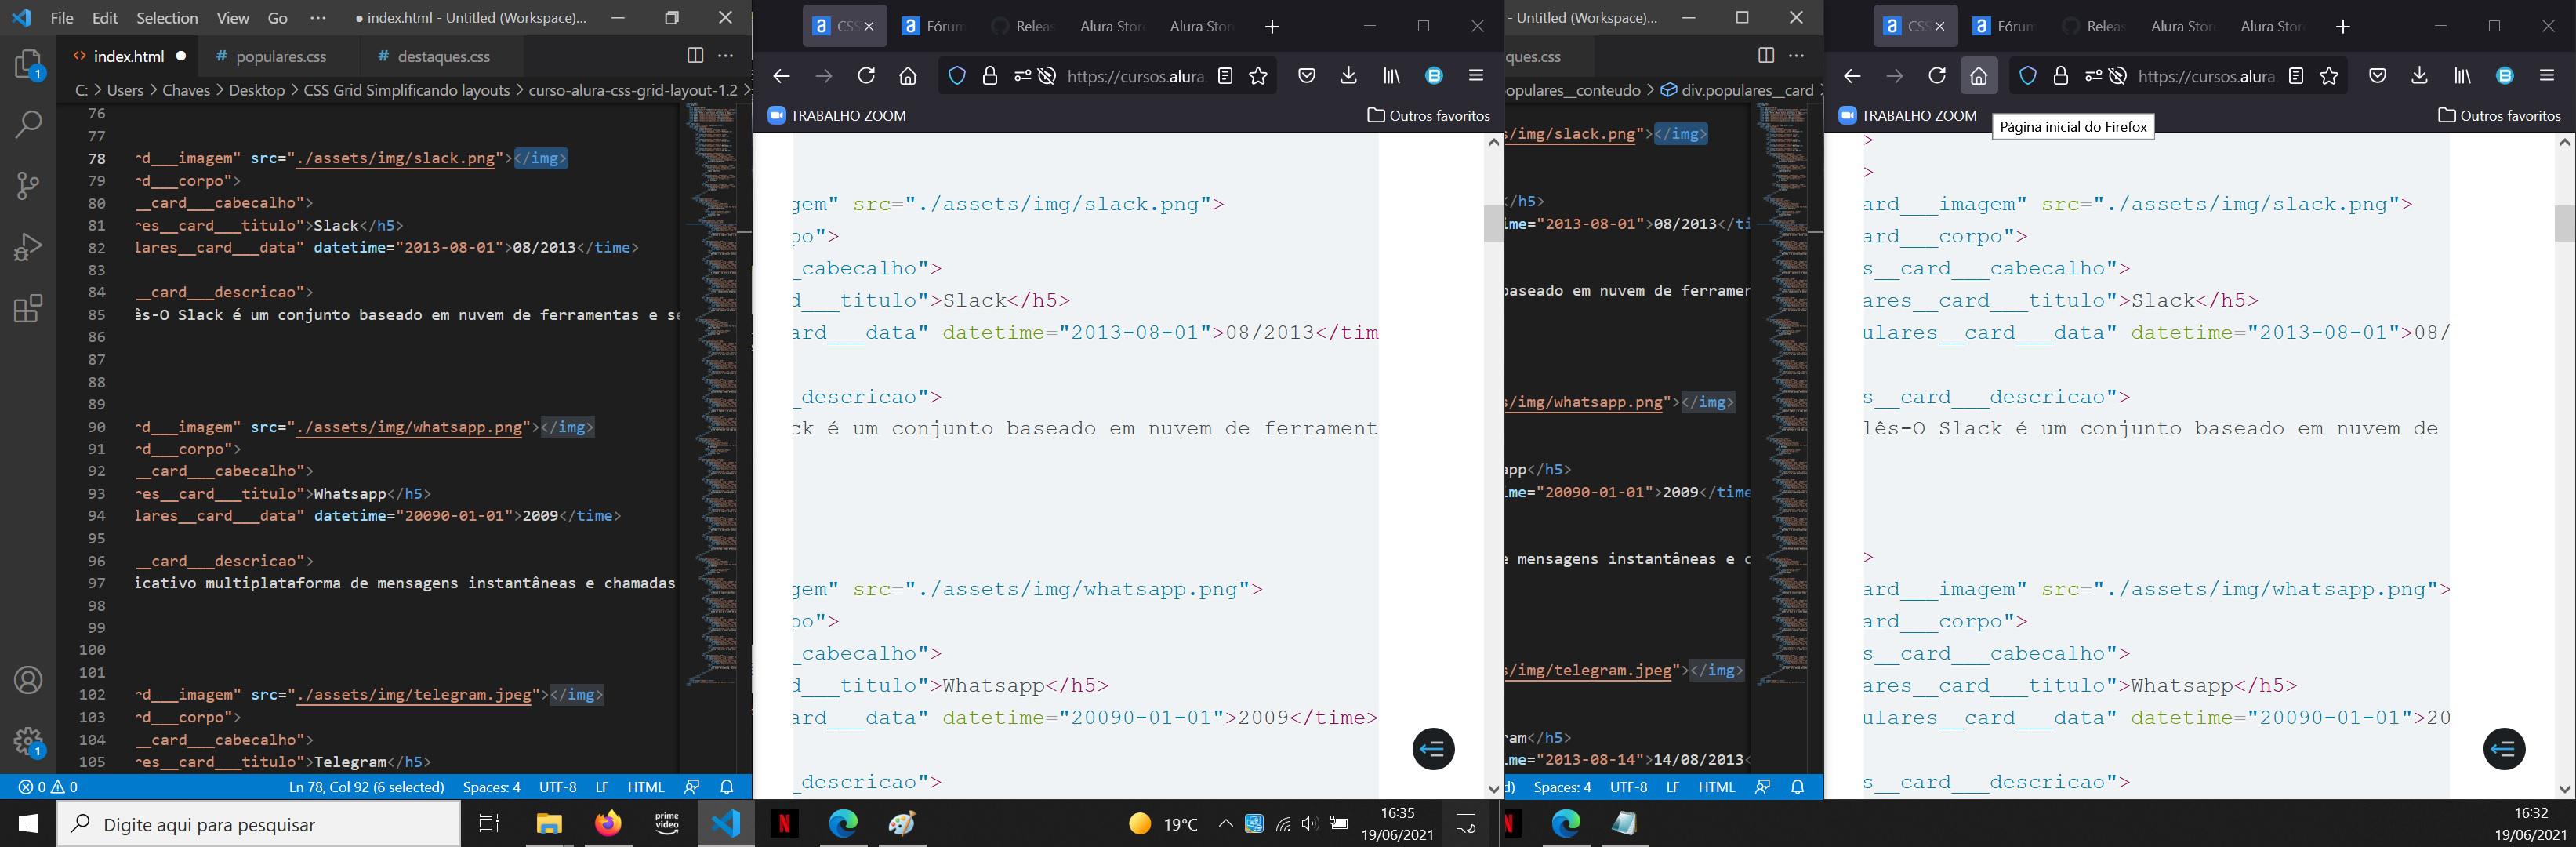
Task: Select the index.html editor tab
Action: 128,56
